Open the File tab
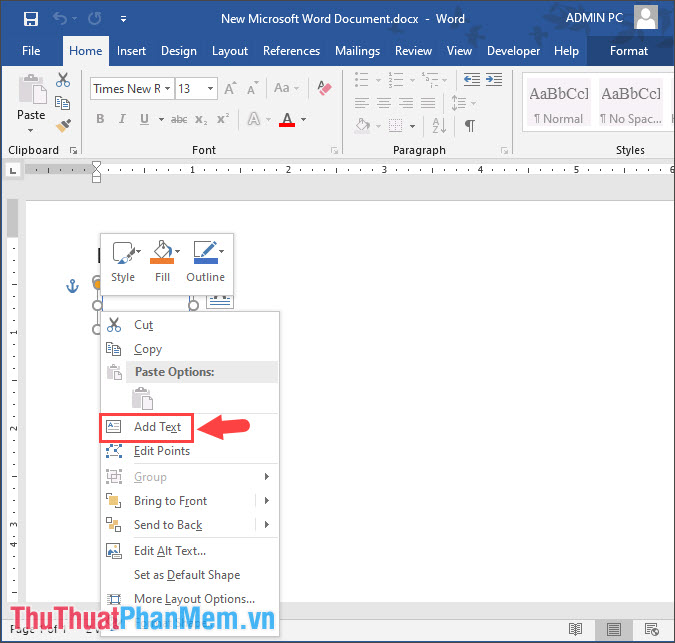This screenshot has width=675, height=643. [x=31, y=51]
